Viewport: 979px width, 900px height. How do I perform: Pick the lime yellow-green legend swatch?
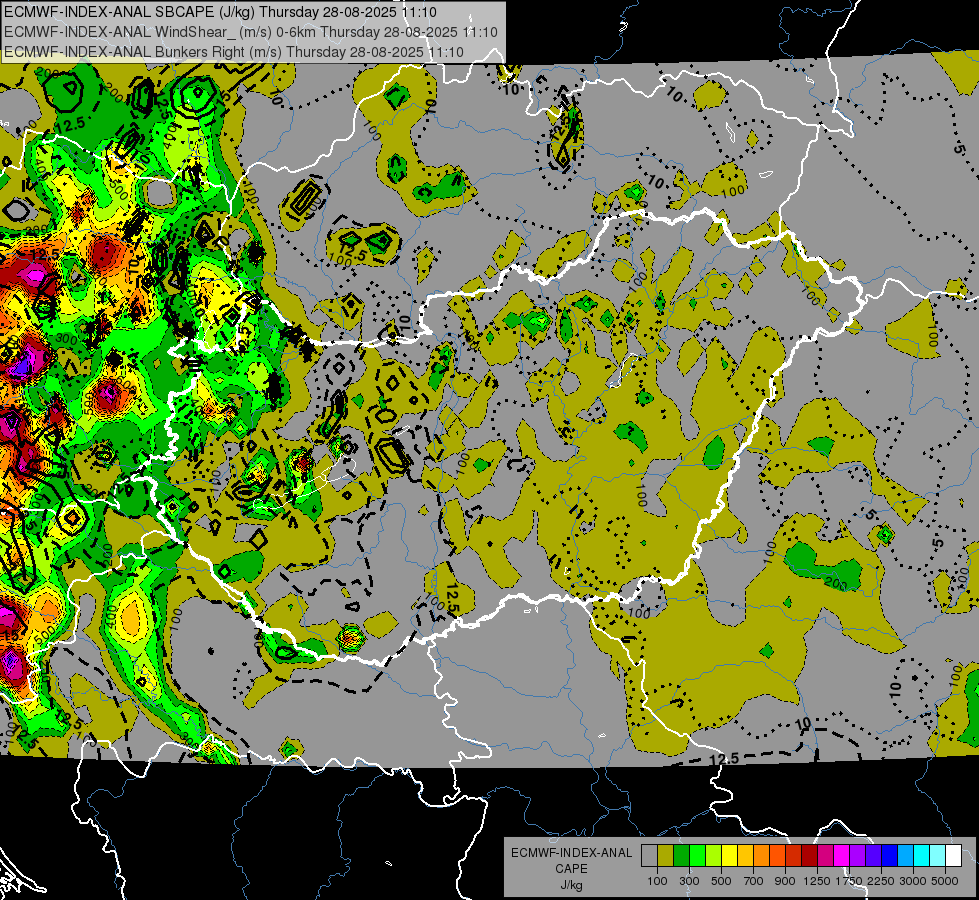click(713, 855)
